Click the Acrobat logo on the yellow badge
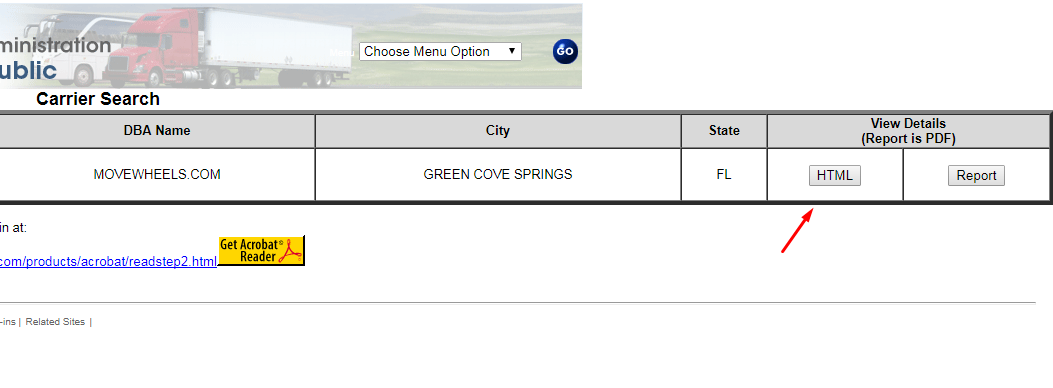Screen dimensions: 1053x388 click(x=291, y=252)
